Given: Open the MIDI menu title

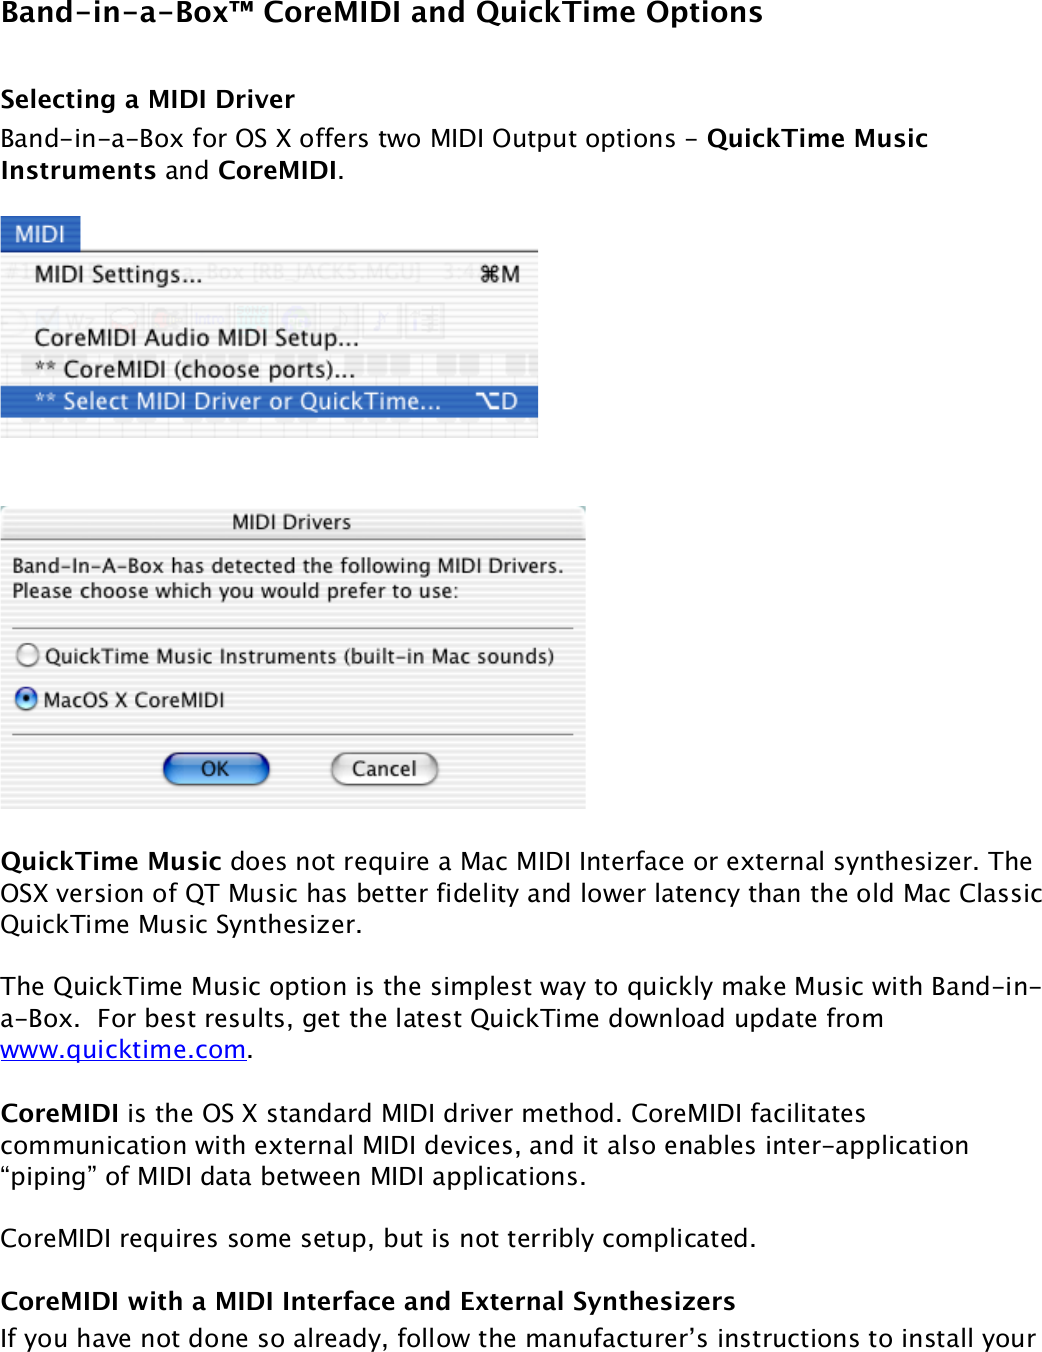Looking at the screenshot, I should [40, 234].
